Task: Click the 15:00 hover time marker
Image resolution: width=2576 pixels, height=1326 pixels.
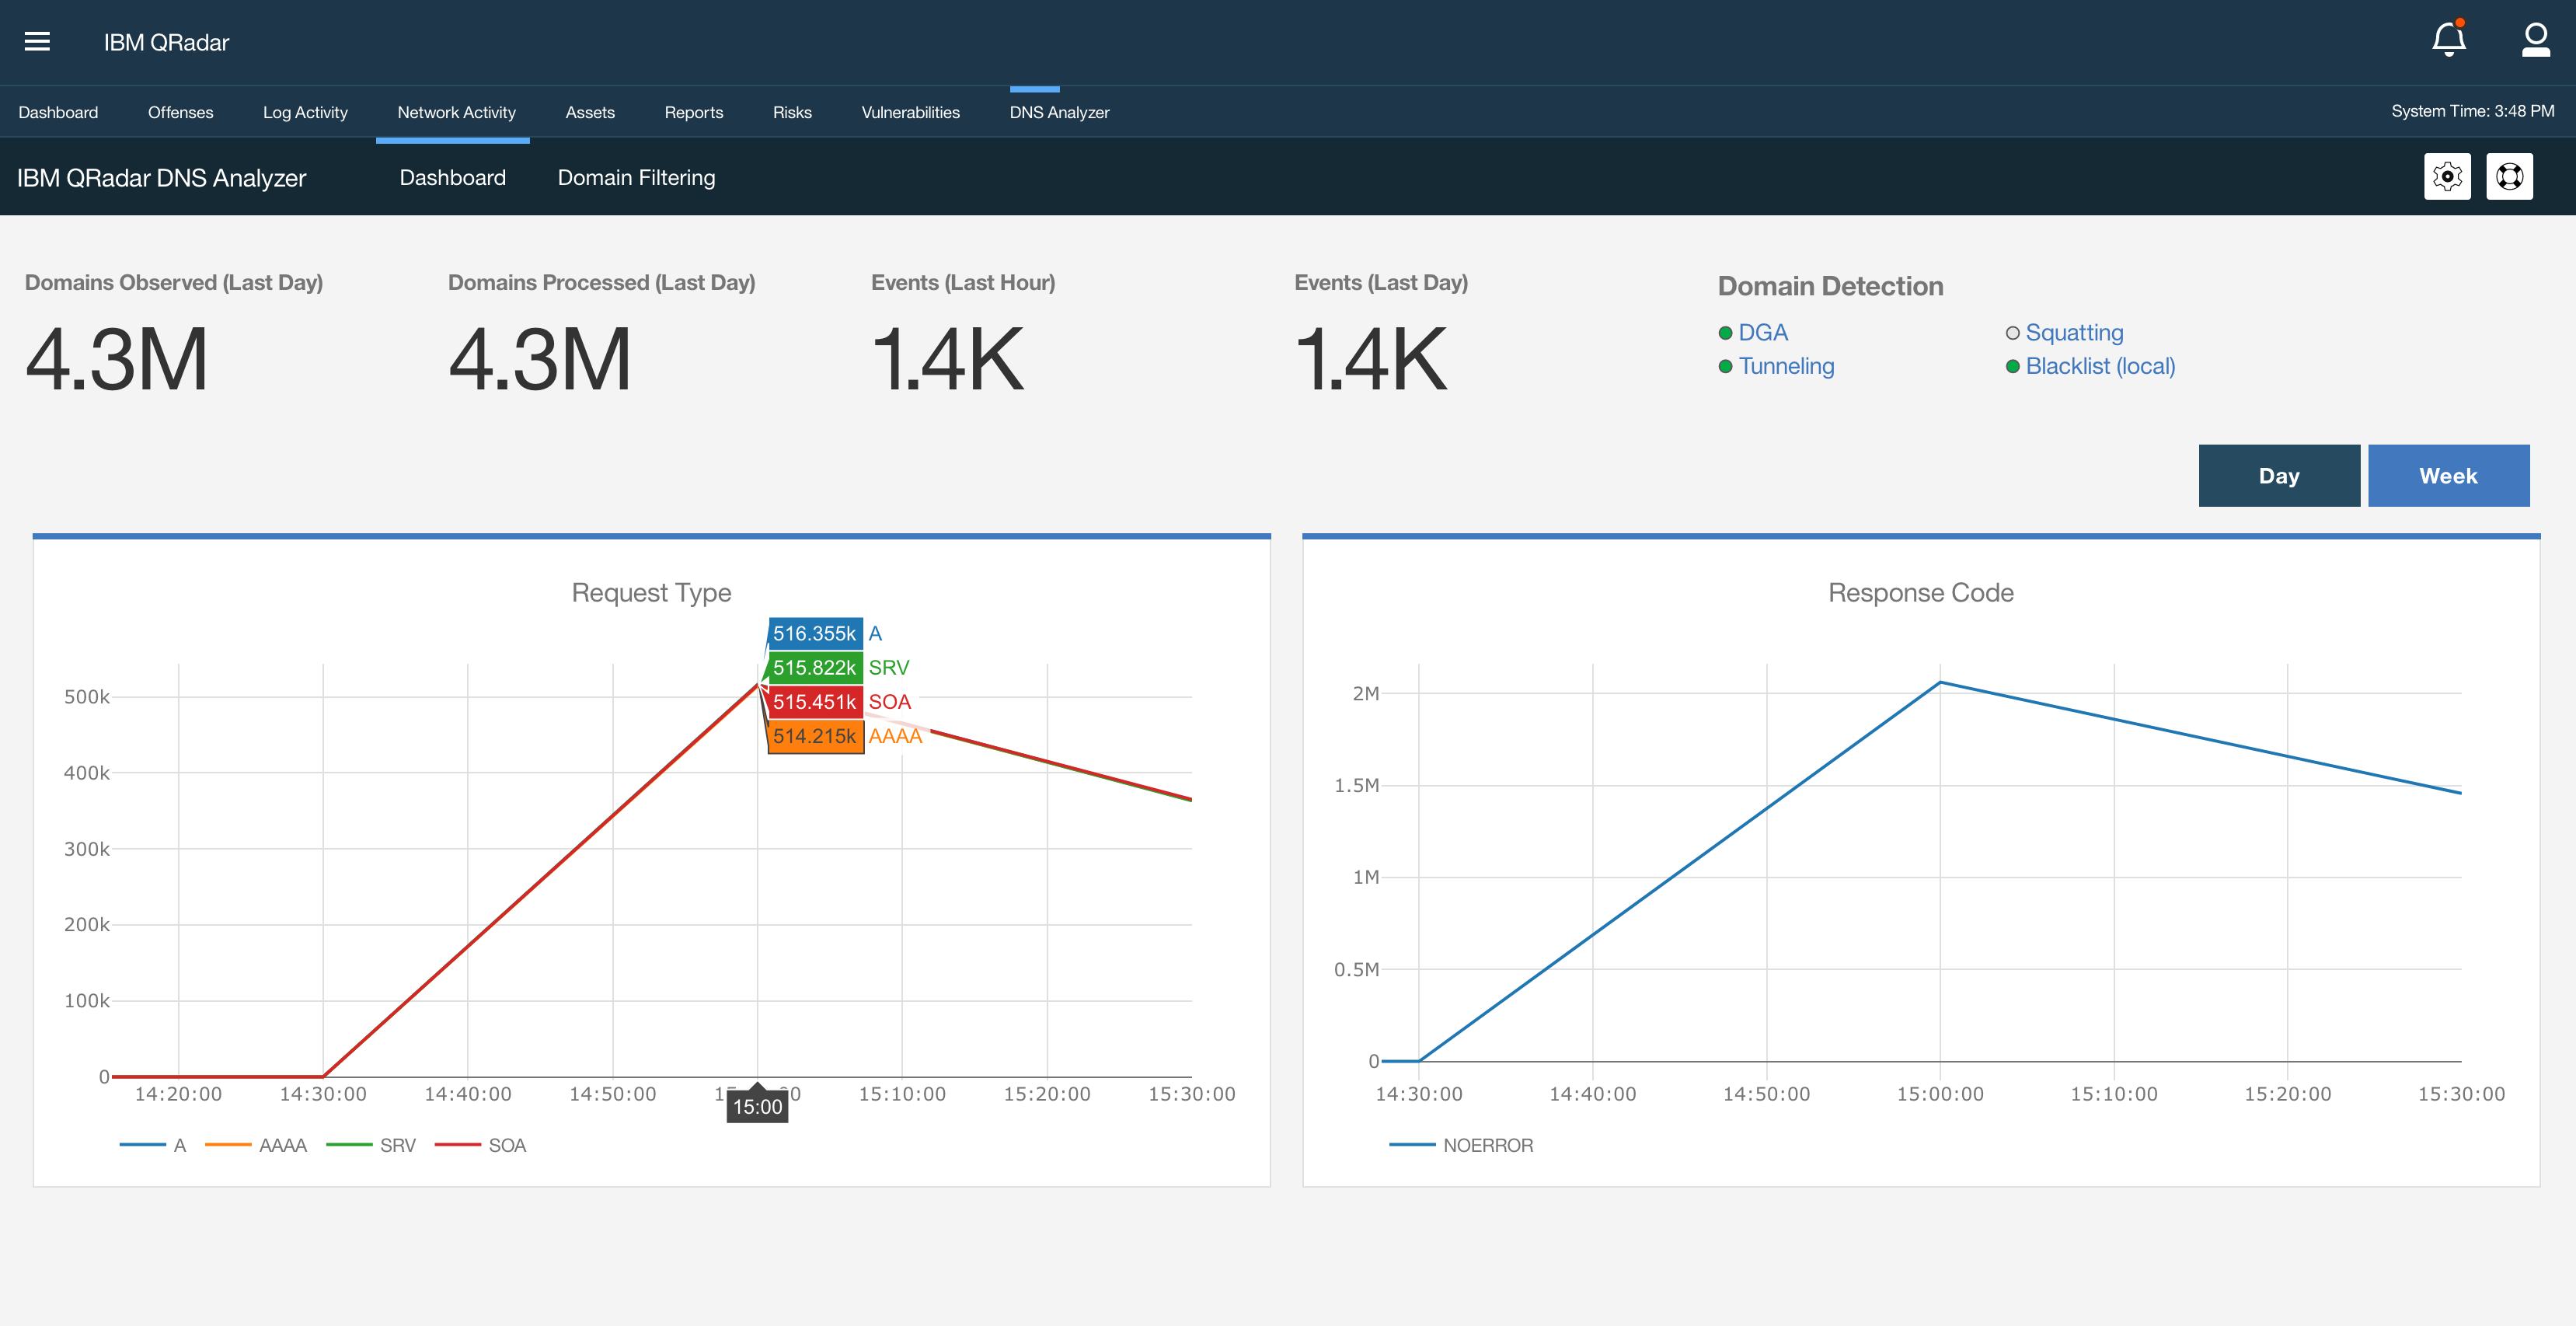Action: click(757, 1106)
